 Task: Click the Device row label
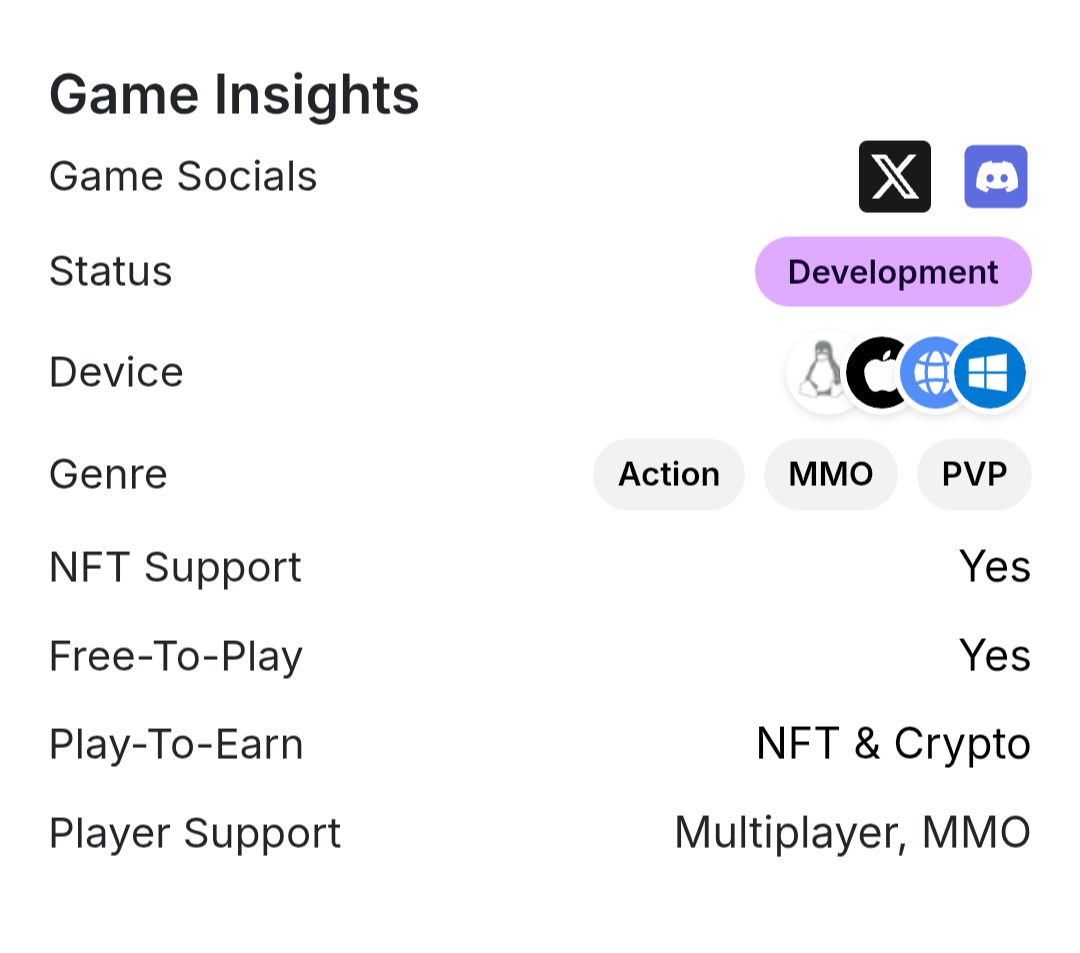(116, 373)
